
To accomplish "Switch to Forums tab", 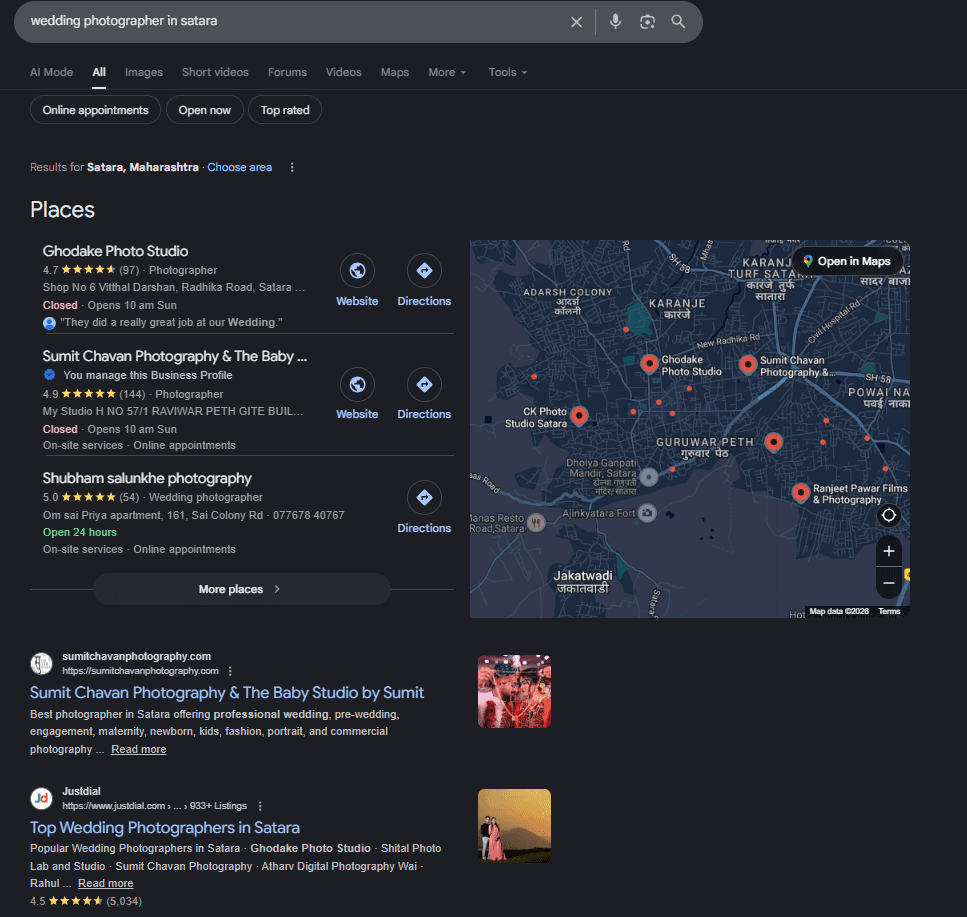I will [287, 72].
